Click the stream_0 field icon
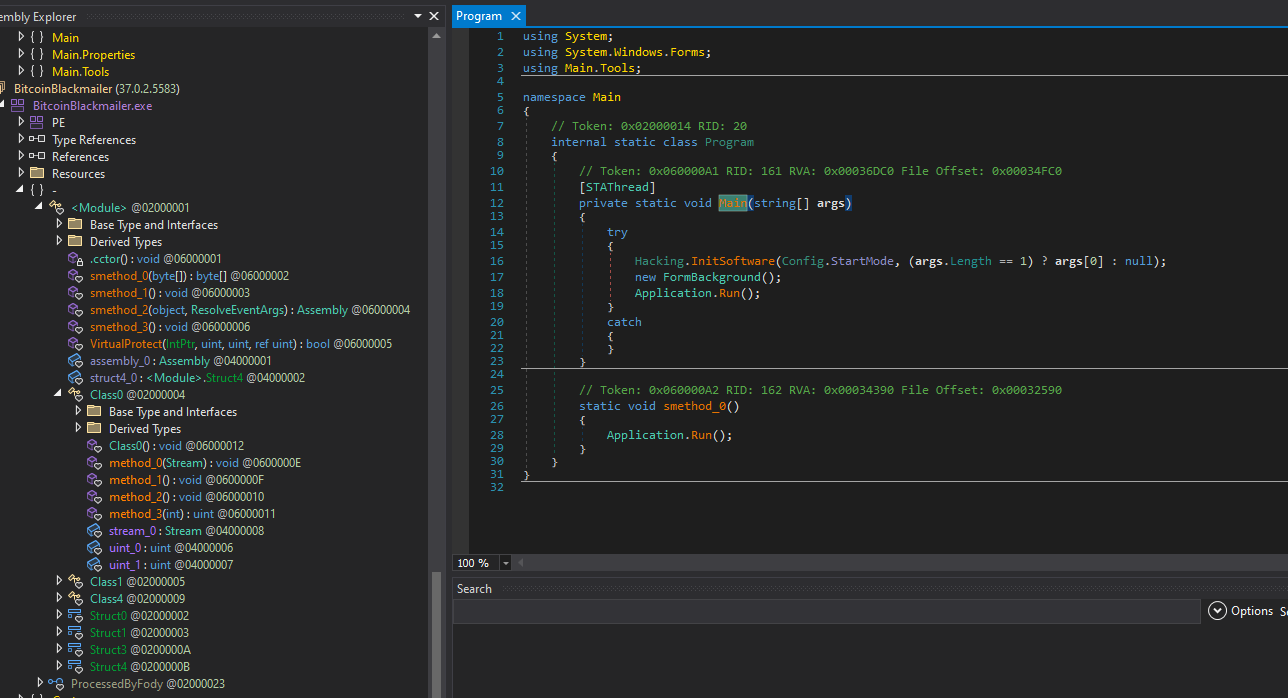1288x698 pixels. pyautogui.click(x=94, y=531)
